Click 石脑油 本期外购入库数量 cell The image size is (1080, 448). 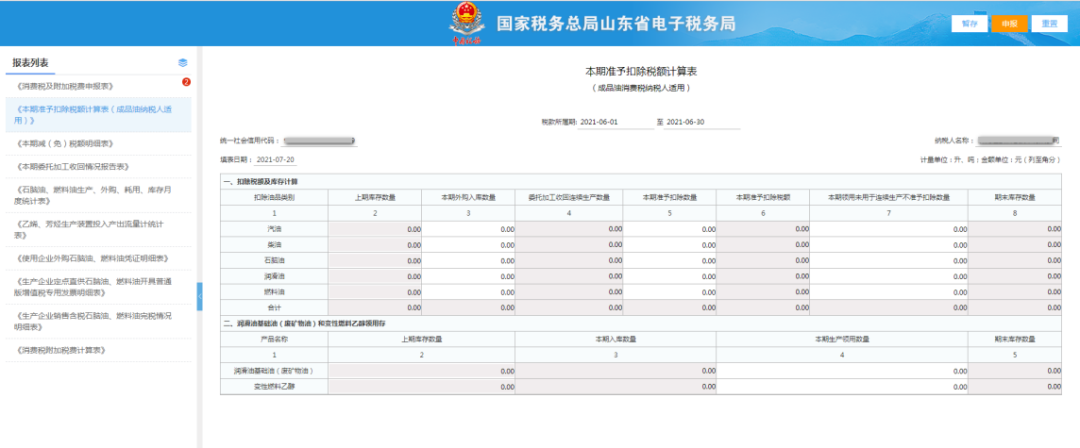(x=468, y=260)
